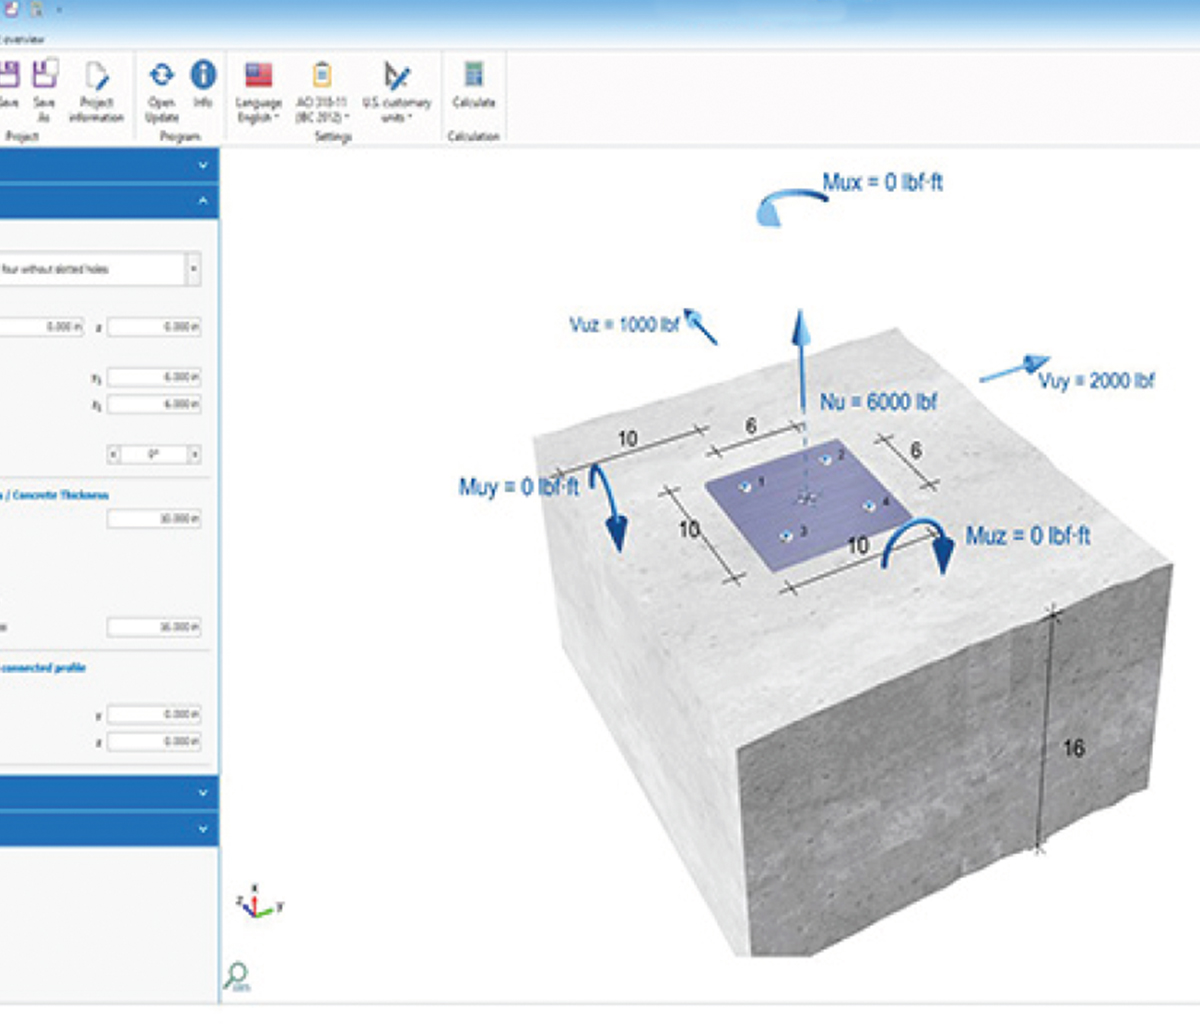Click the flag icon for Language settings
Image resolution: width=1200 pixels, height=1030 pixels.
tap(258, 72)
